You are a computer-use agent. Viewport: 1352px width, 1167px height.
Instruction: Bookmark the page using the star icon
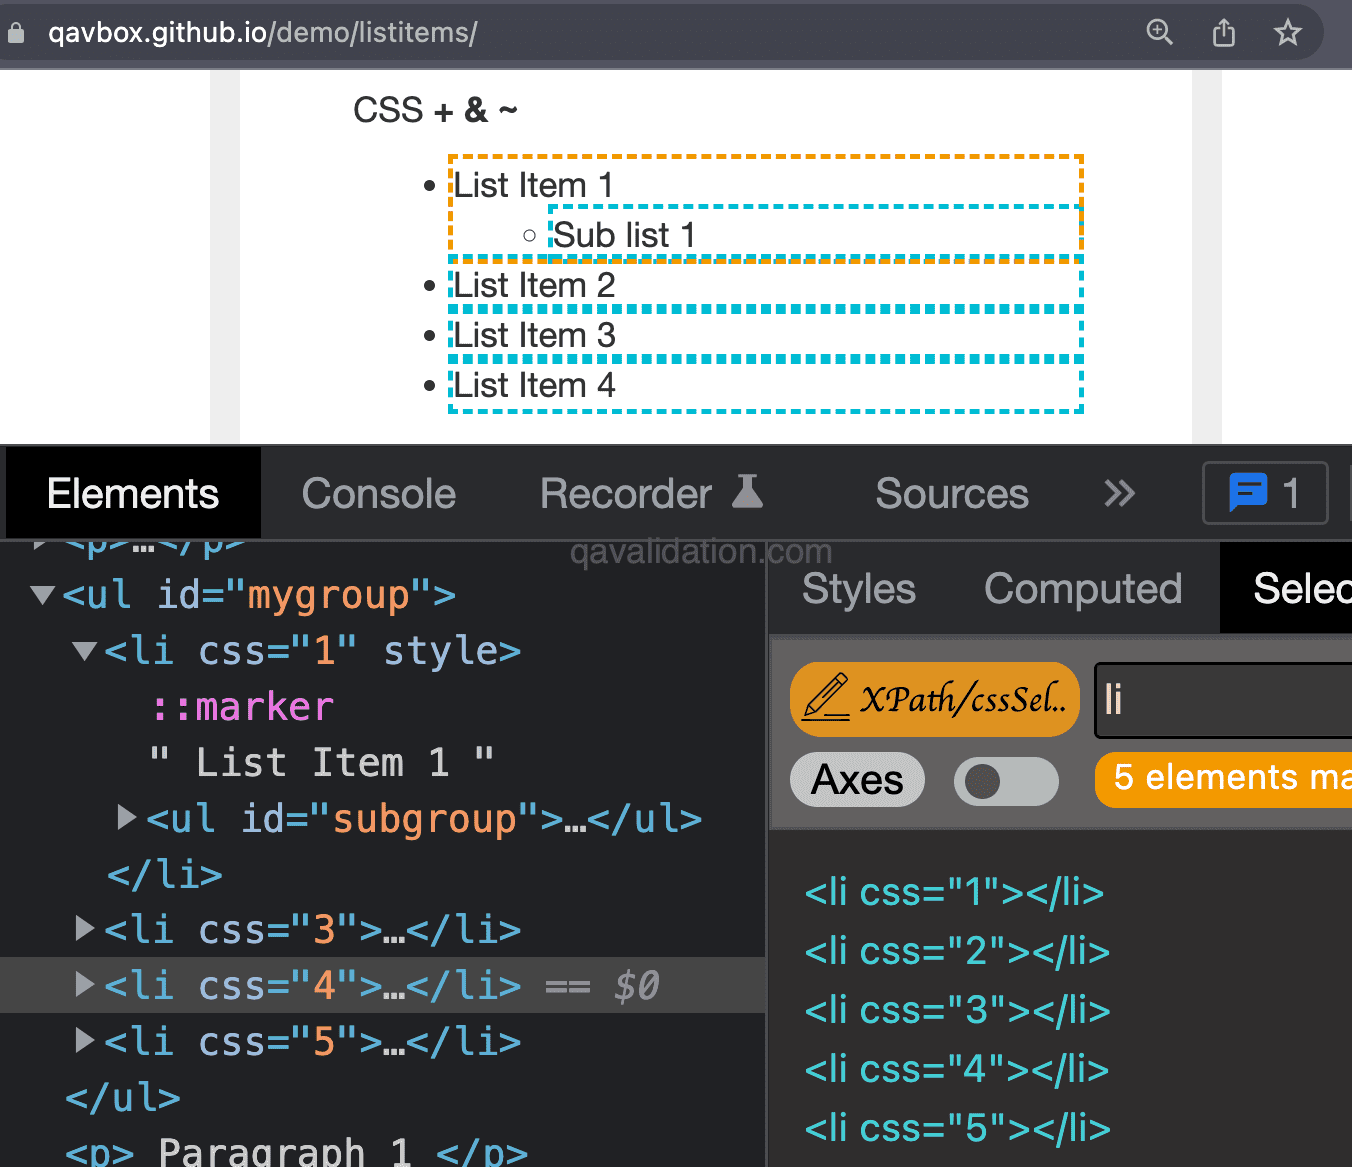pos(1287,31)
